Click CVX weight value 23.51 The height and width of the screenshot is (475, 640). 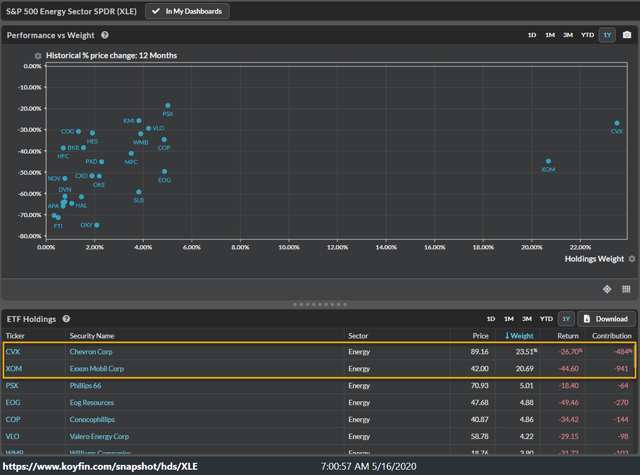526,352
